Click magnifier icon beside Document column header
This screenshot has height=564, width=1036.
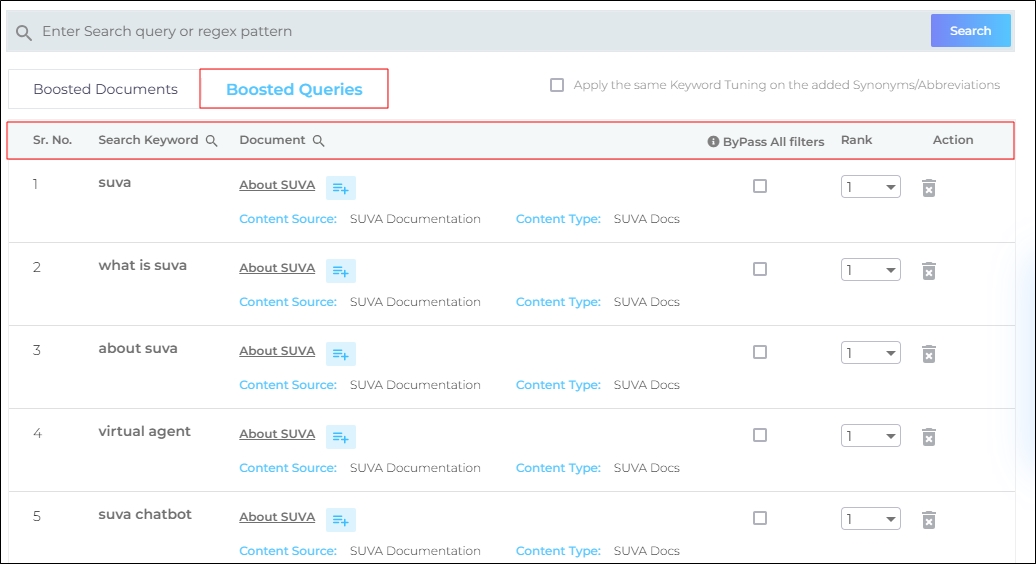pos(319,141)
